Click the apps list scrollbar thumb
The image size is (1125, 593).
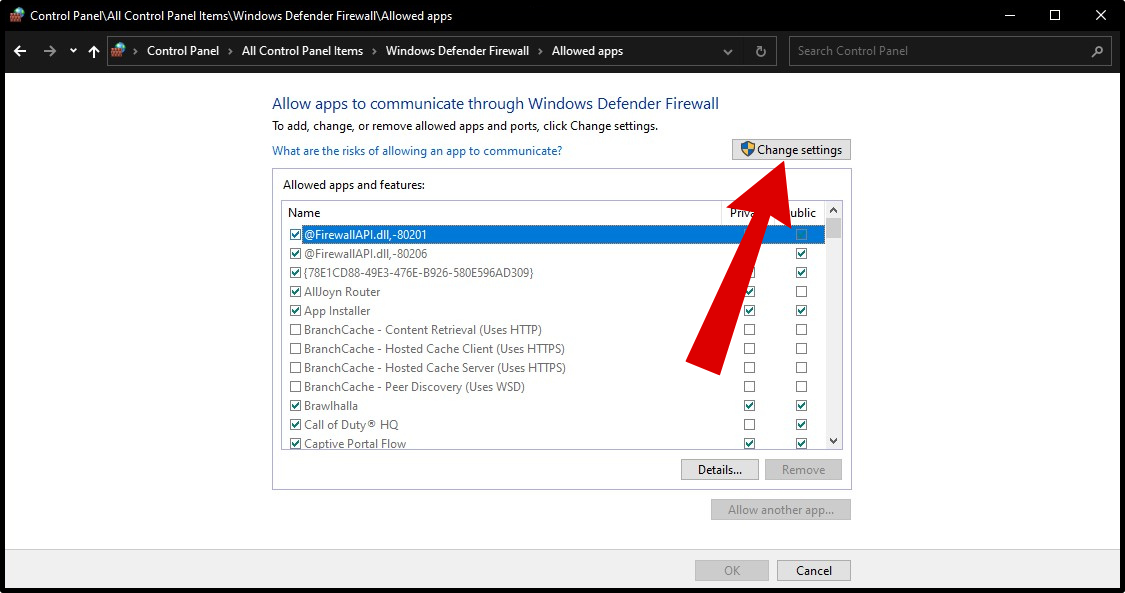click(833, 228)
